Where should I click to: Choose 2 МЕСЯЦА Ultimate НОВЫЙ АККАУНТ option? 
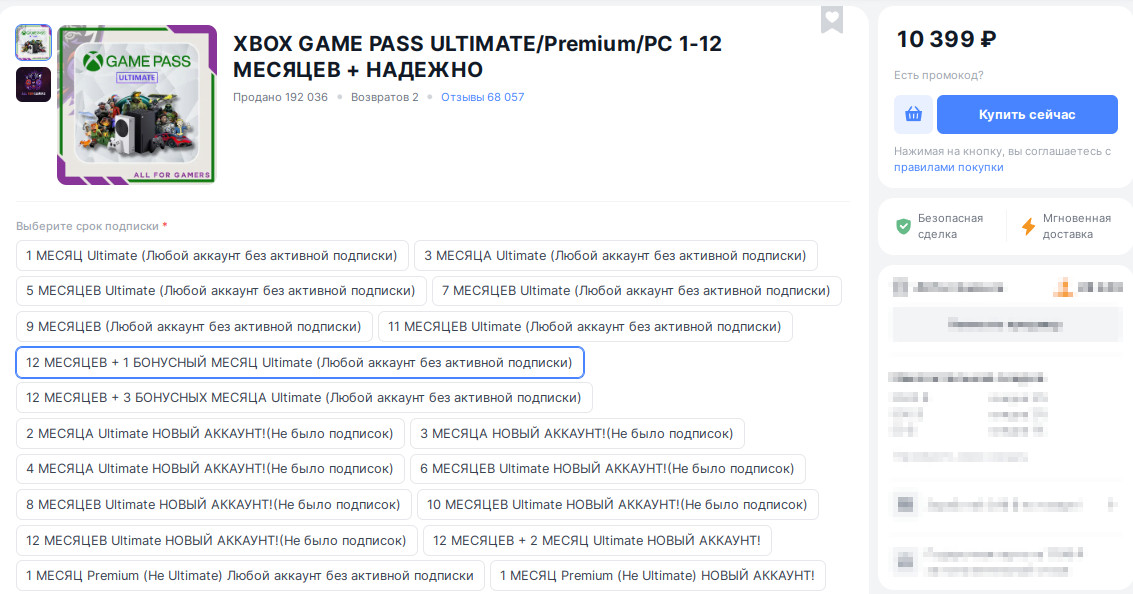(210, 433)
